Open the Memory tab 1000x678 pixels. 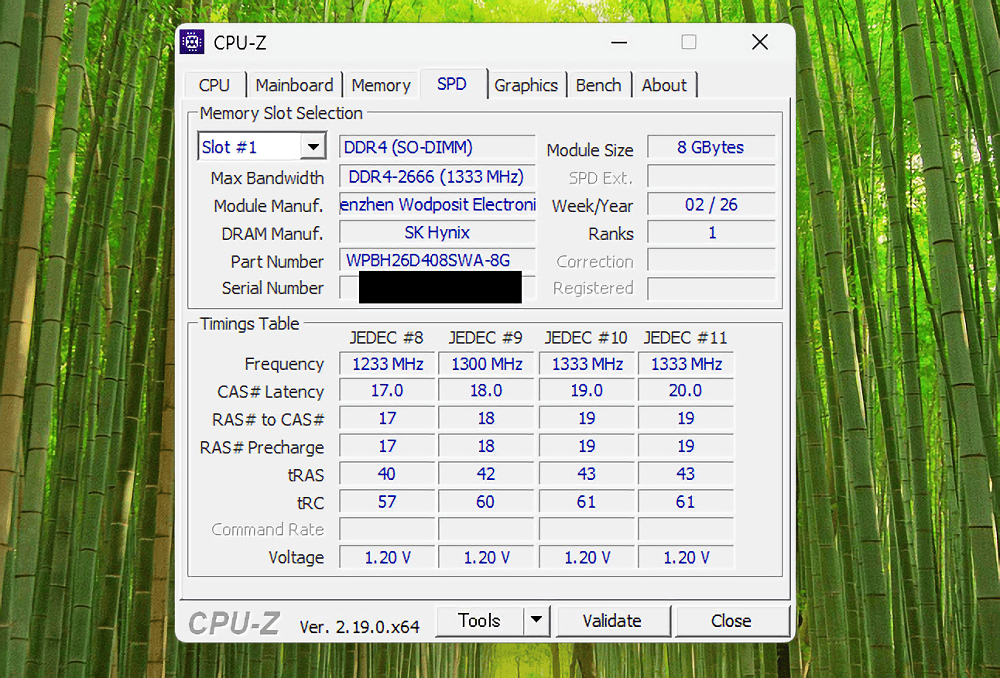[x=381, y=85]
